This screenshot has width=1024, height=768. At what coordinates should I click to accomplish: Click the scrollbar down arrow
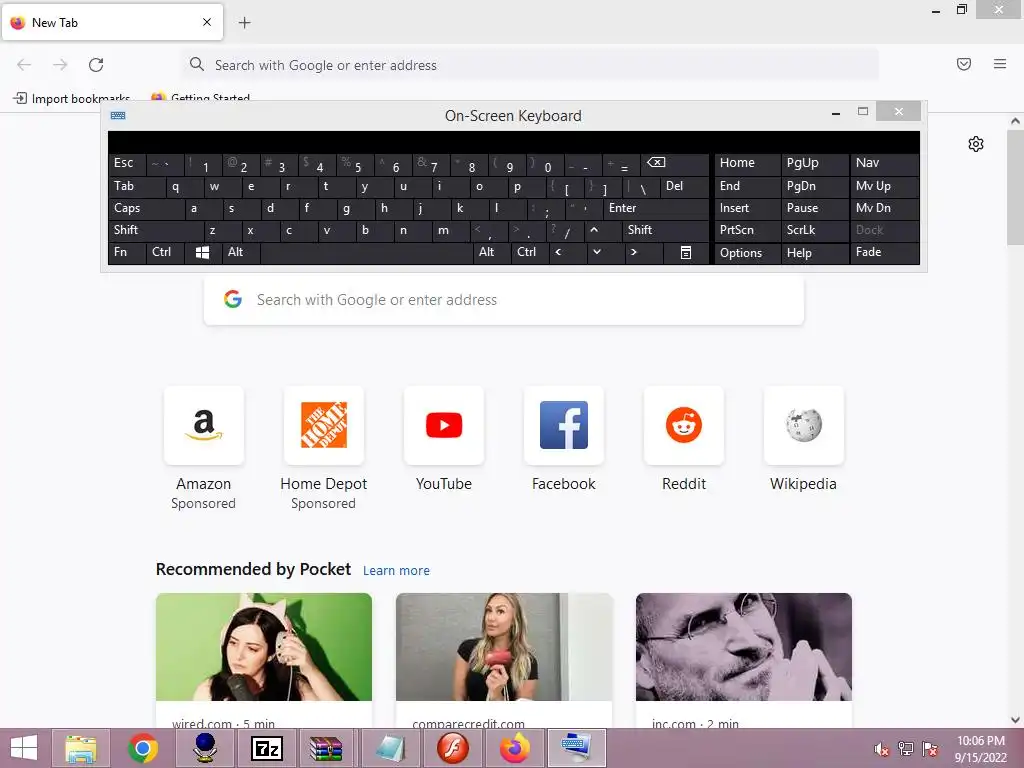[x=1015, y=720]
